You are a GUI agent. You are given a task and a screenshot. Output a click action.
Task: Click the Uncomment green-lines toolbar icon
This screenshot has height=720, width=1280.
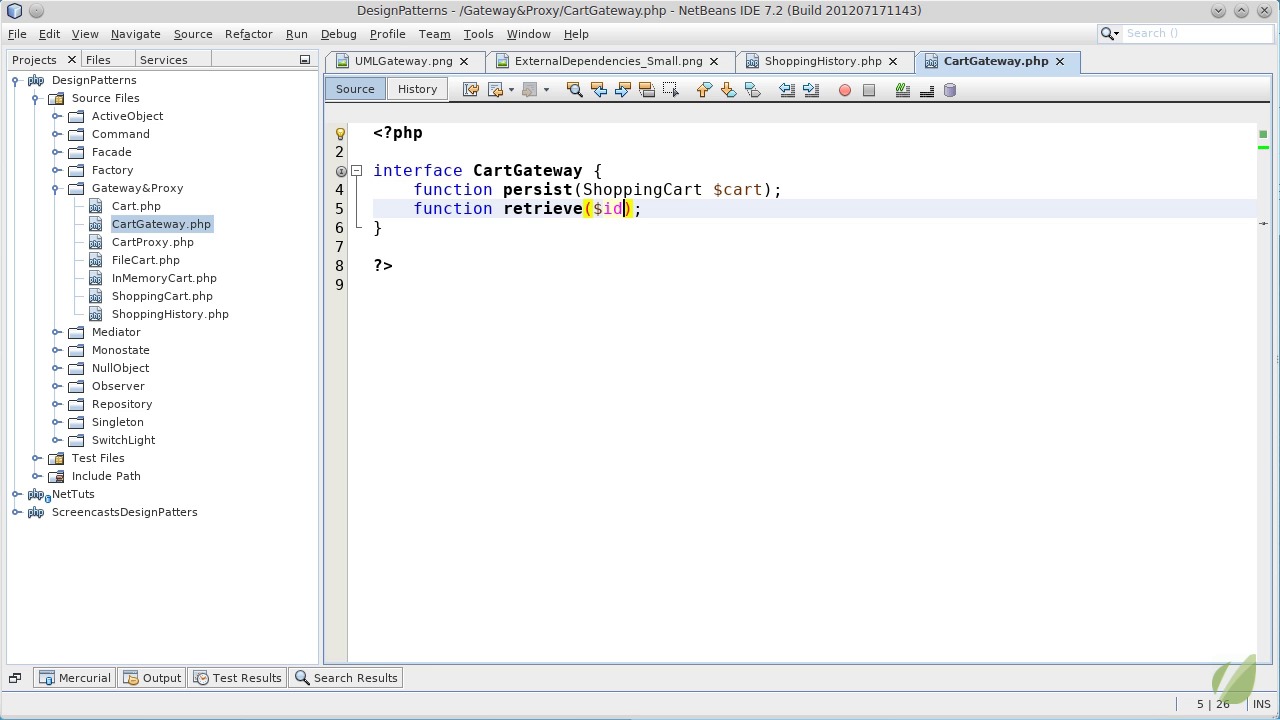pos(903,90)
